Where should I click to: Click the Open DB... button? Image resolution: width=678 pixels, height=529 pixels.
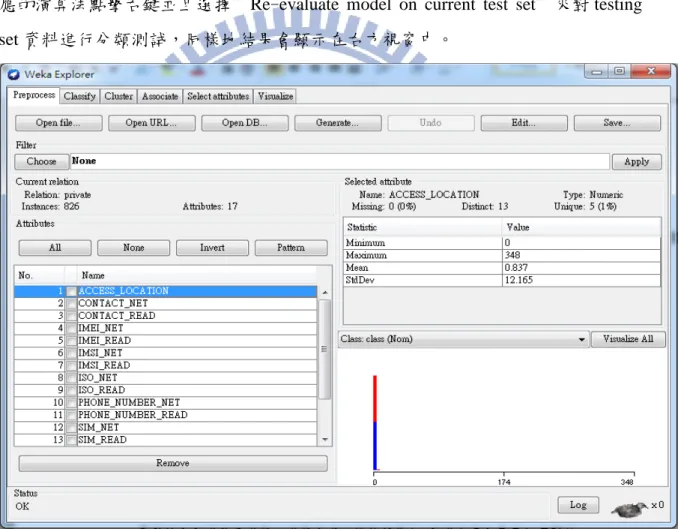(245, 123)
